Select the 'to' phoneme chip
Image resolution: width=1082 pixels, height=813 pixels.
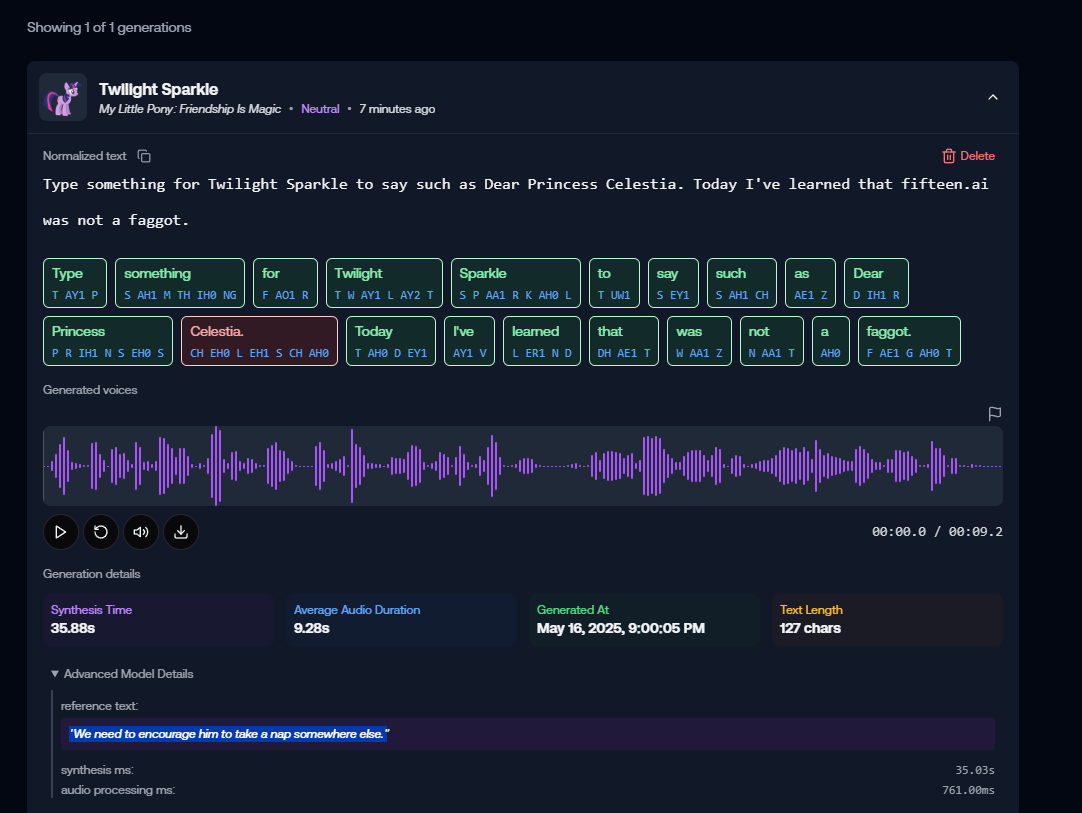pos(614,283)
